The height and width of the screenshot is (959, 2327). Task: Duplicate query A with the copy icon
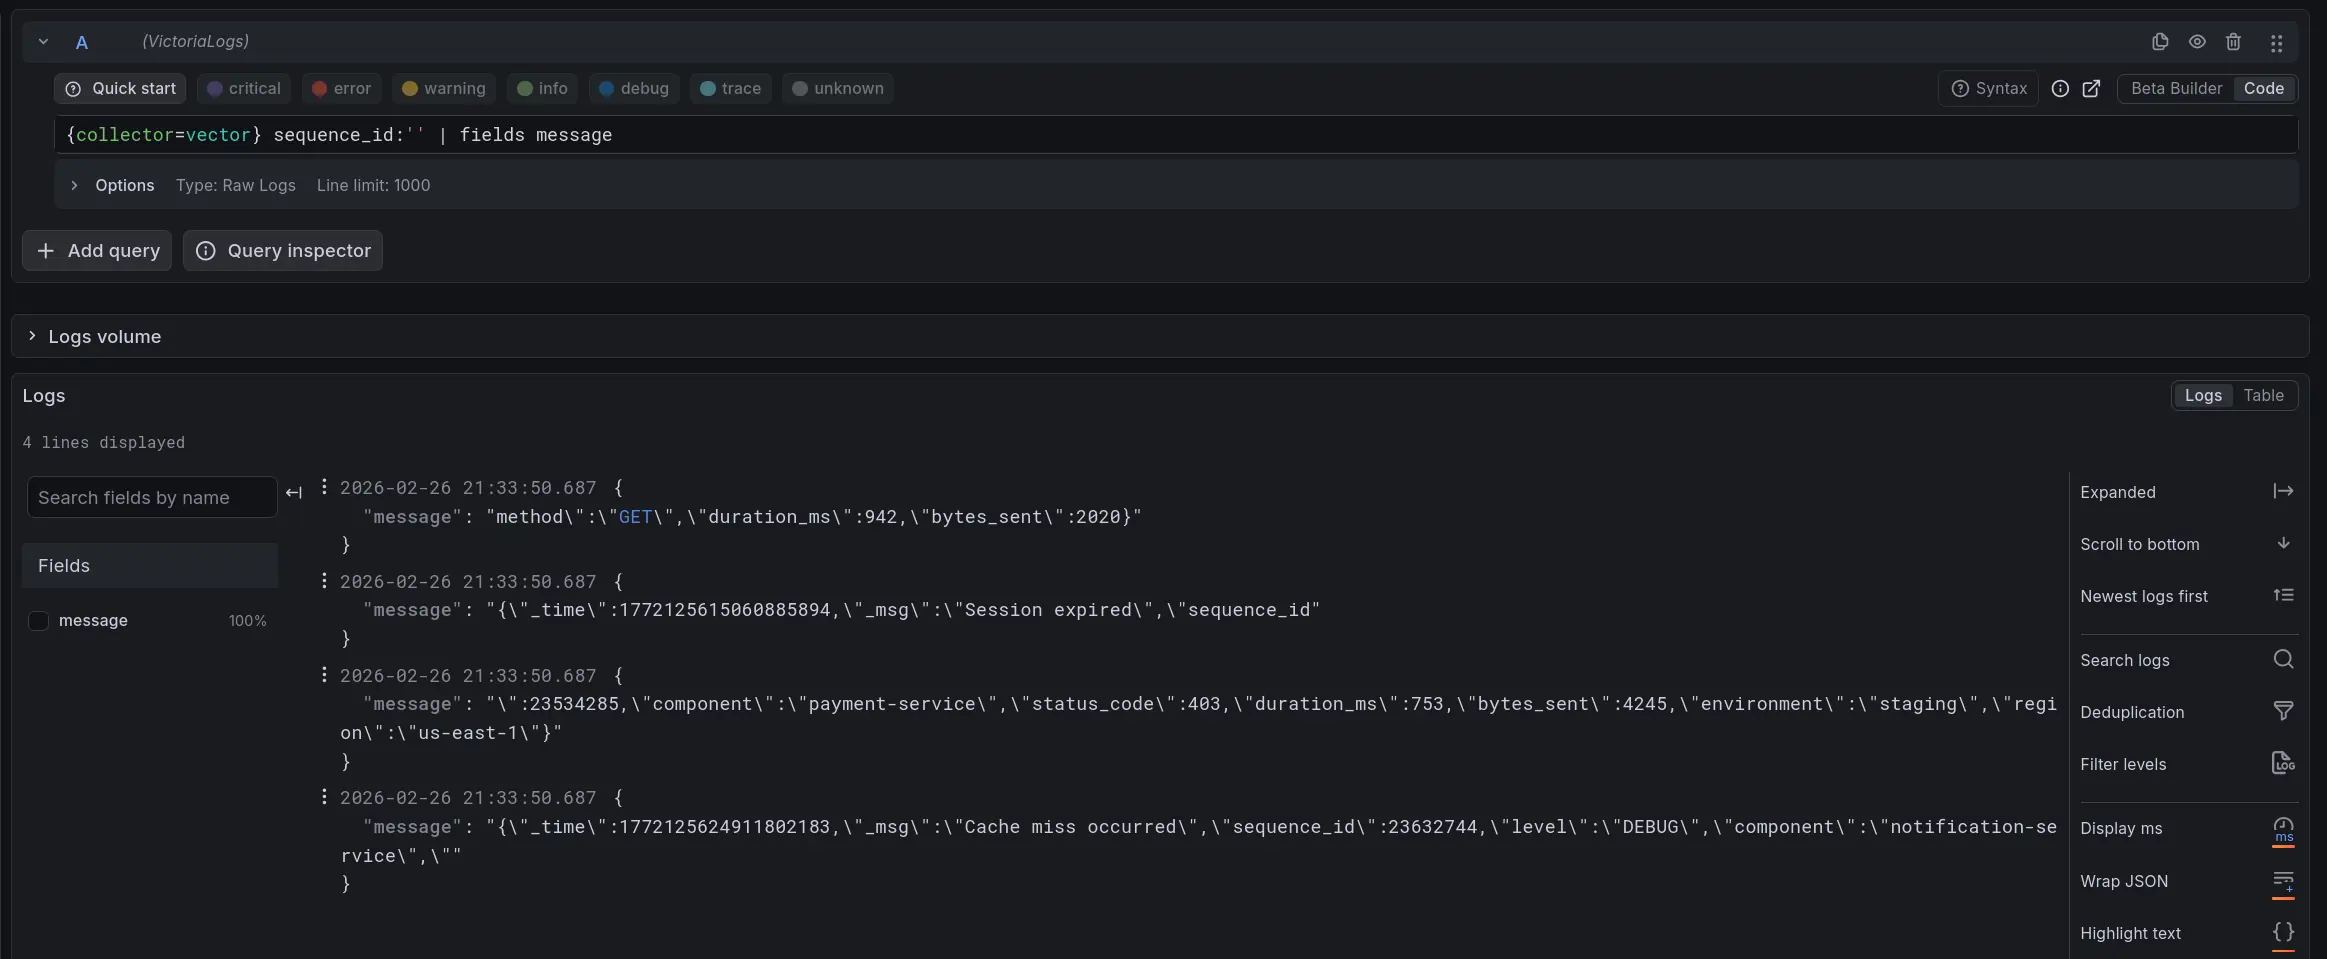[x=2160, y=42]
